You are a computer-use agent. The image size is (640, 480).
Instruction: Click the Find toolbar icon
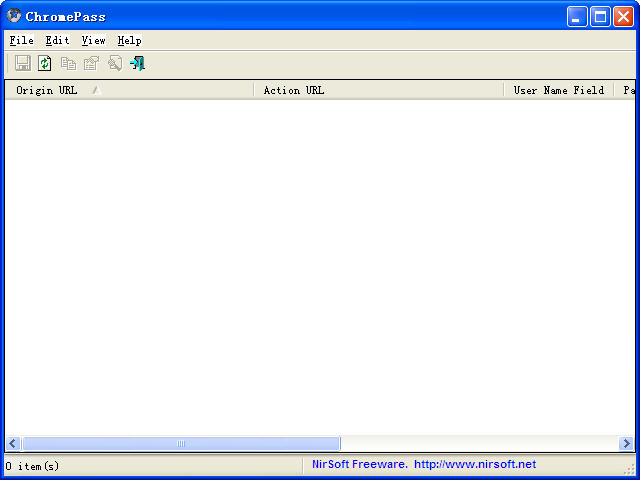(x=115, y=63)
